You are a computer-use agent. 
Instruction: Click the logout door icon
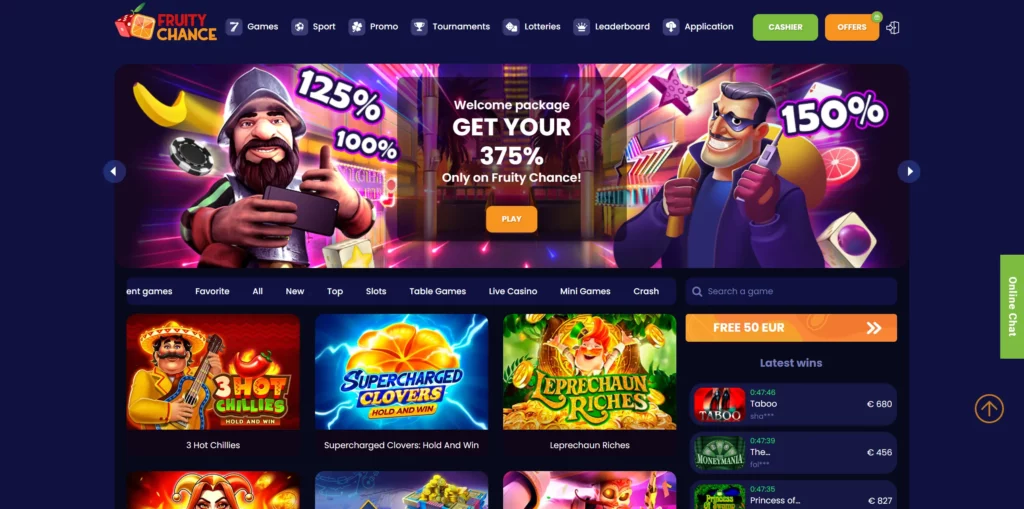click(893, 27)
